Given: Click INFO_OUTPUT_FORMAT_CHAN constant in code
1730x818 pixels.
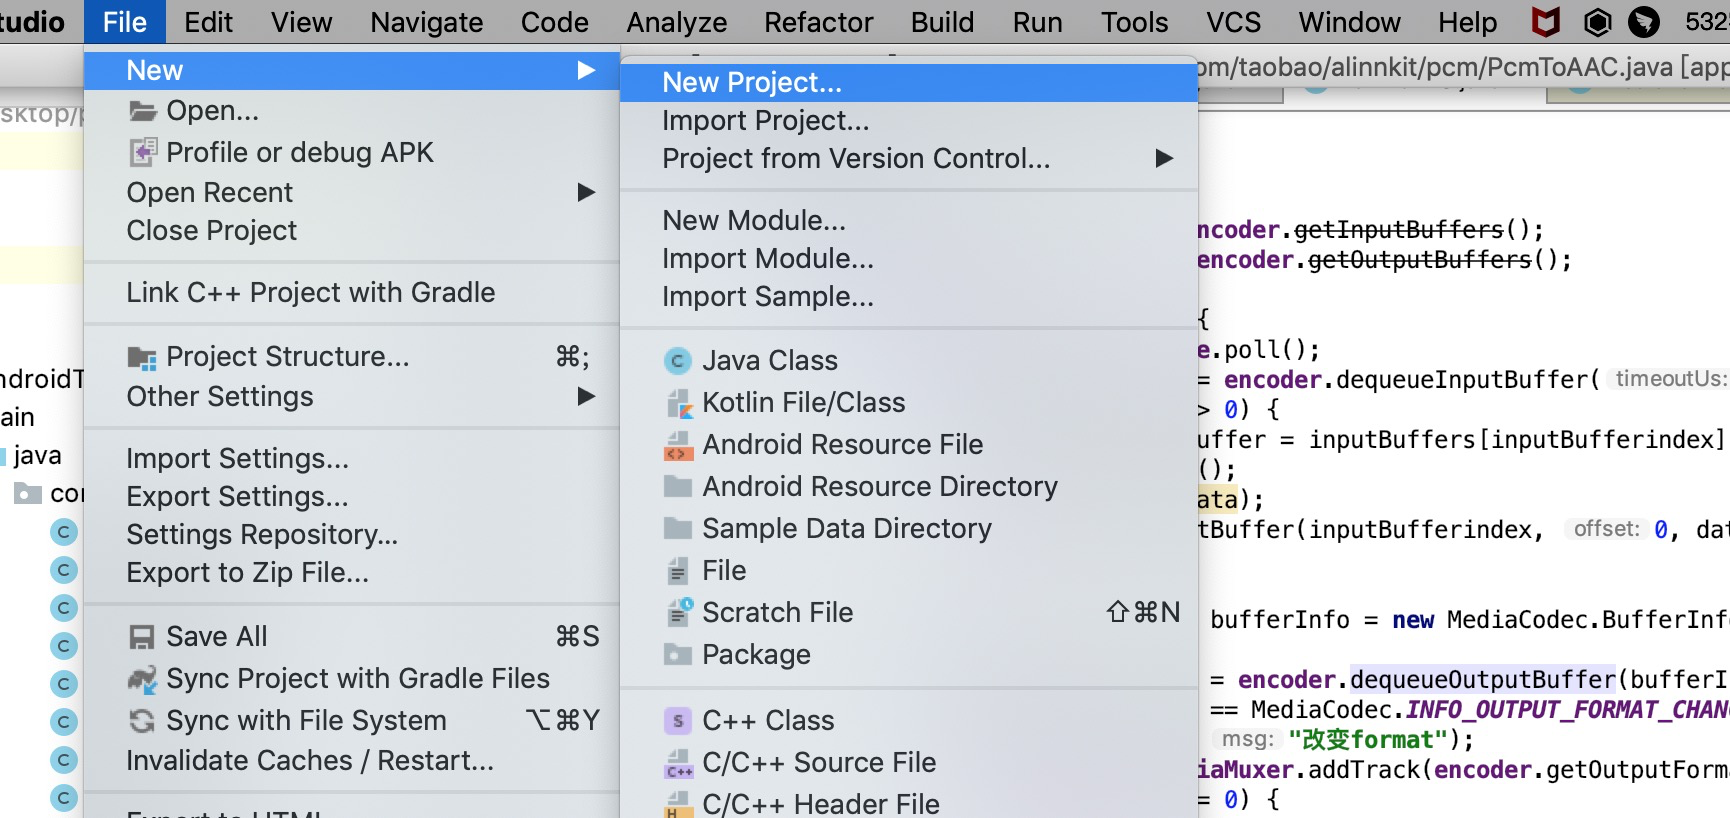Looking at the screenshot, I should [x=1568, y=710].
